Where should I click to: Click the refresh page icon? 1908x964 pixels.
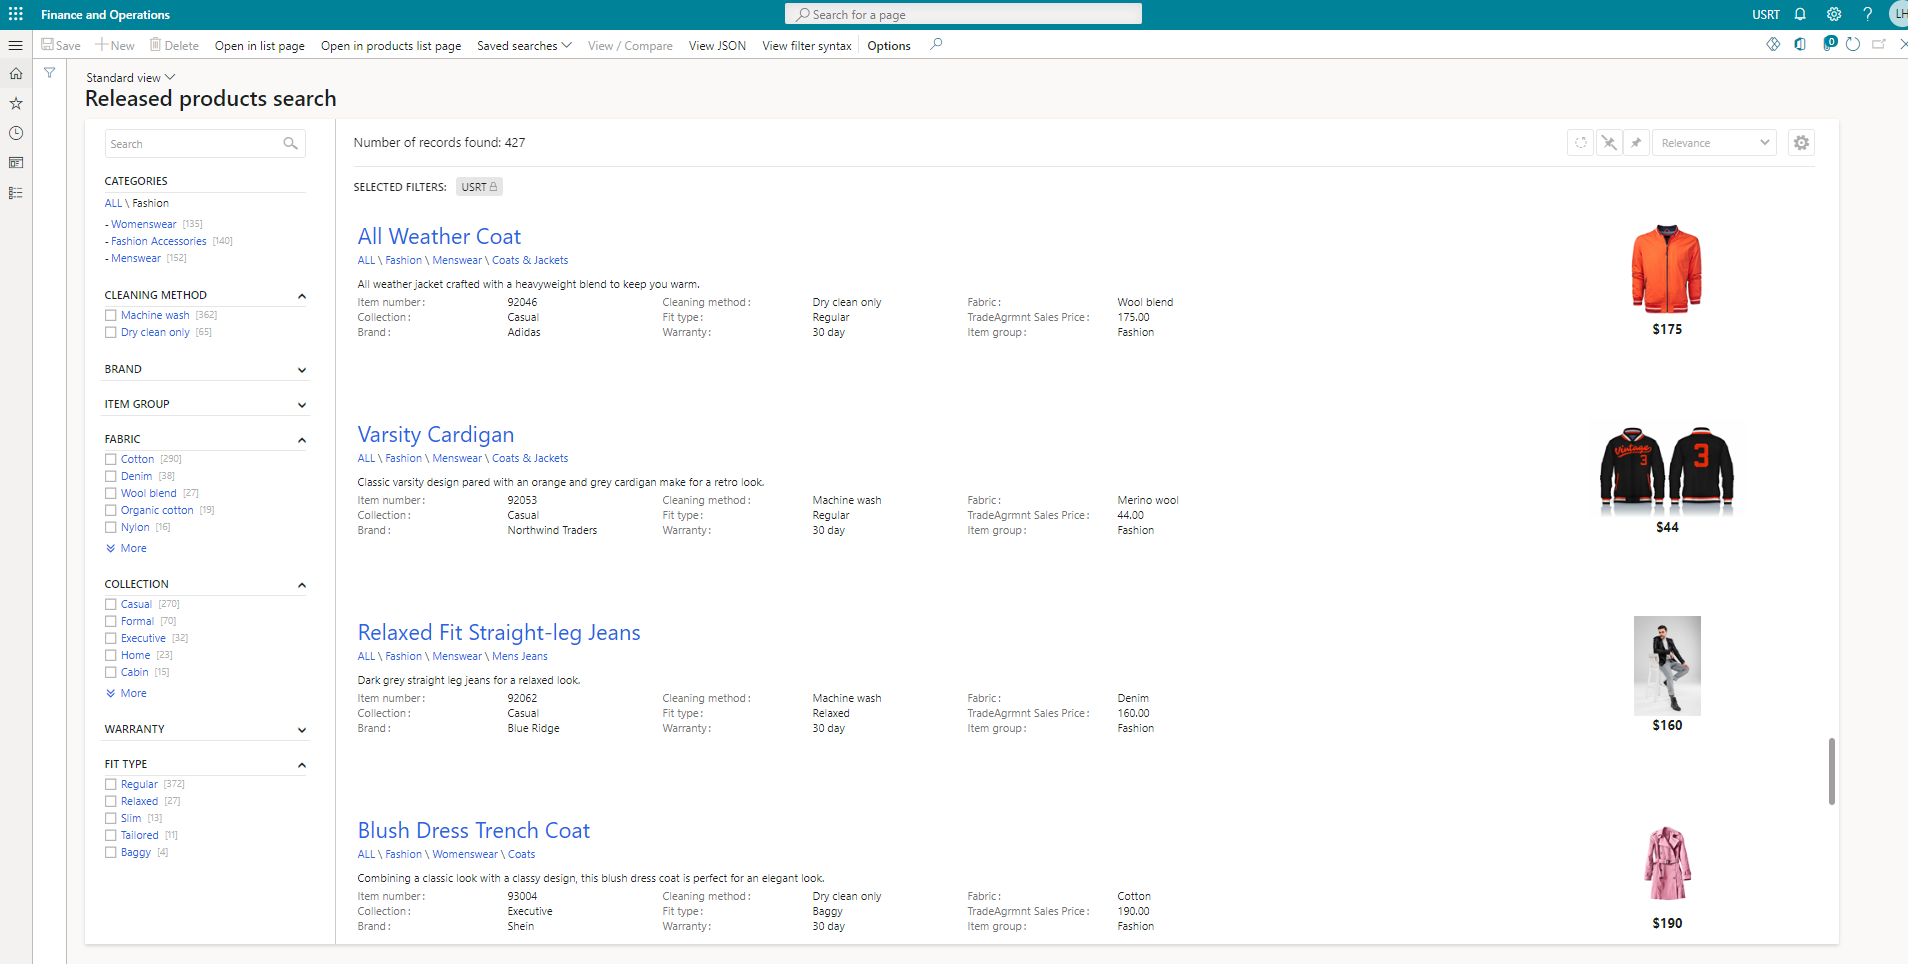[x=1852, y=45]
